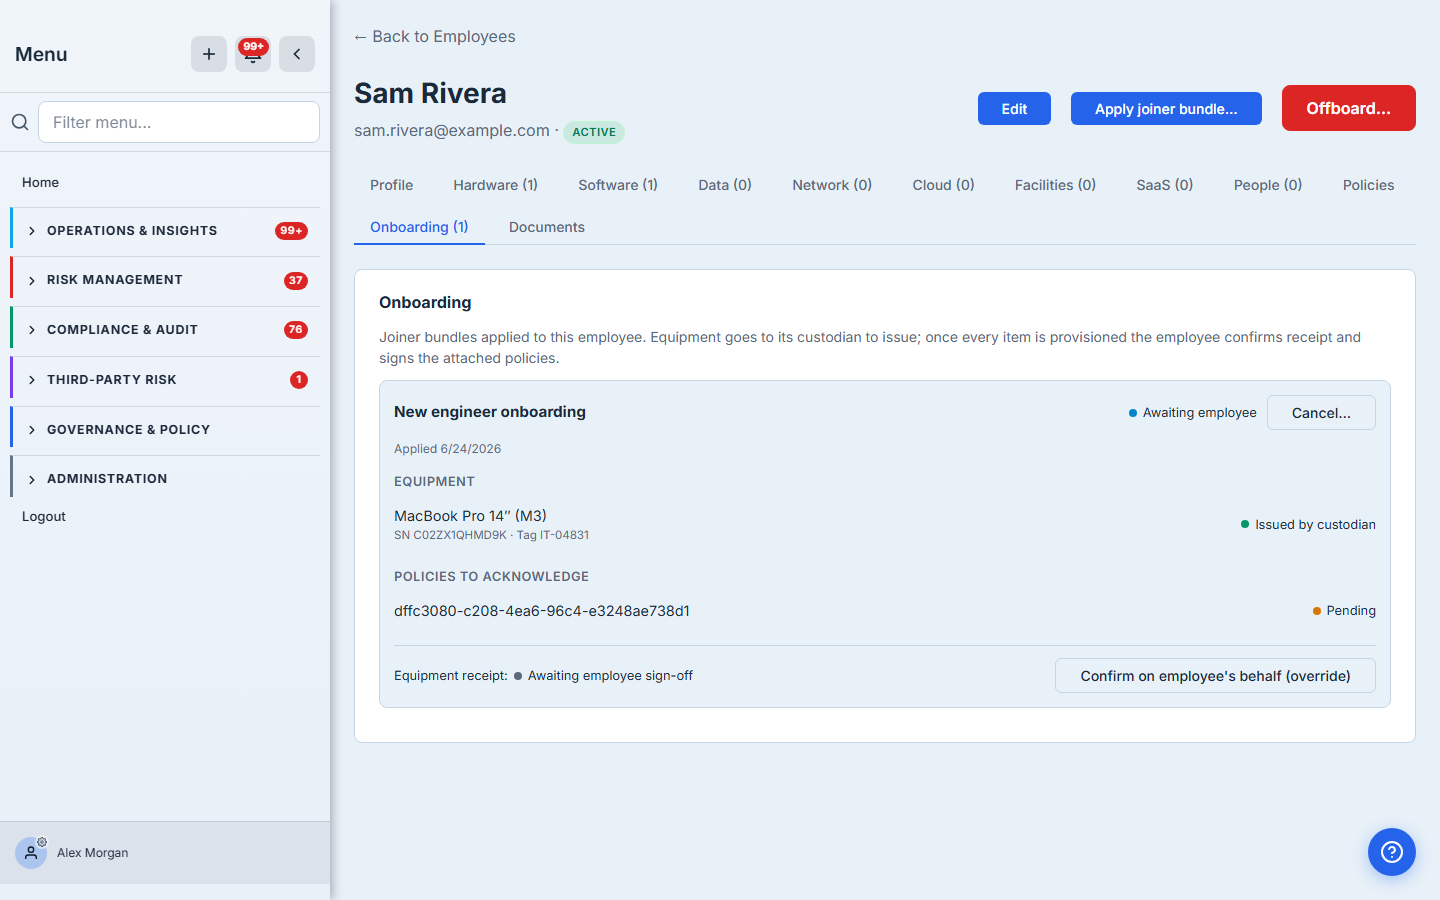1440x900 pixels.
Task: Click policy ID dffc3080-c208-4ea6-96c4-e3248ae738d1
Action: point(542,611)
